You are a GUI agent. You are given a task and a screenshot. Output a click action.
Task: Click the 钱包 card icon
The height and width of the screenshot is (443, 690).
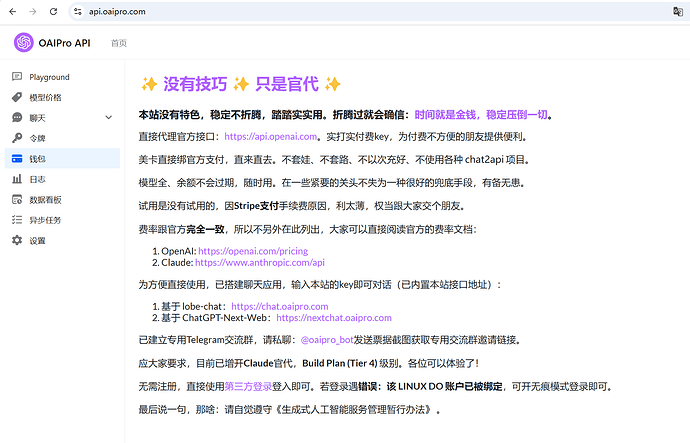17,159
